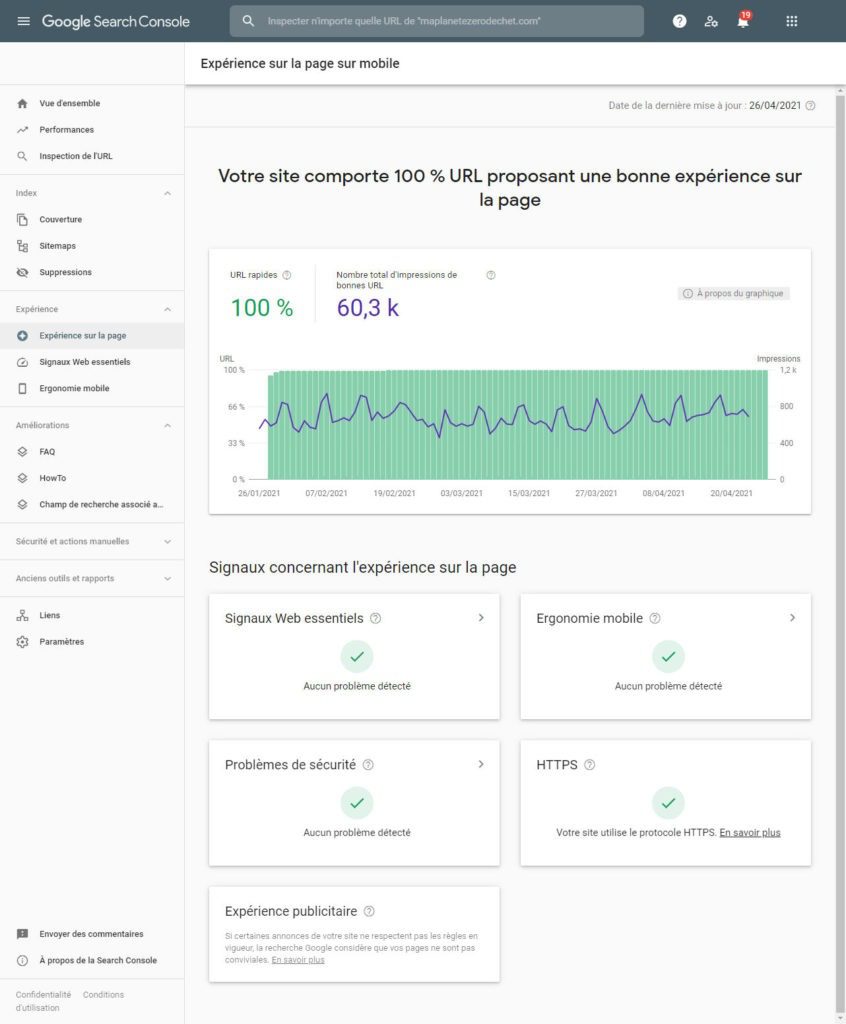
Task: Click the Vue d'ensemble home icon
Action: [x=22, y=103]
